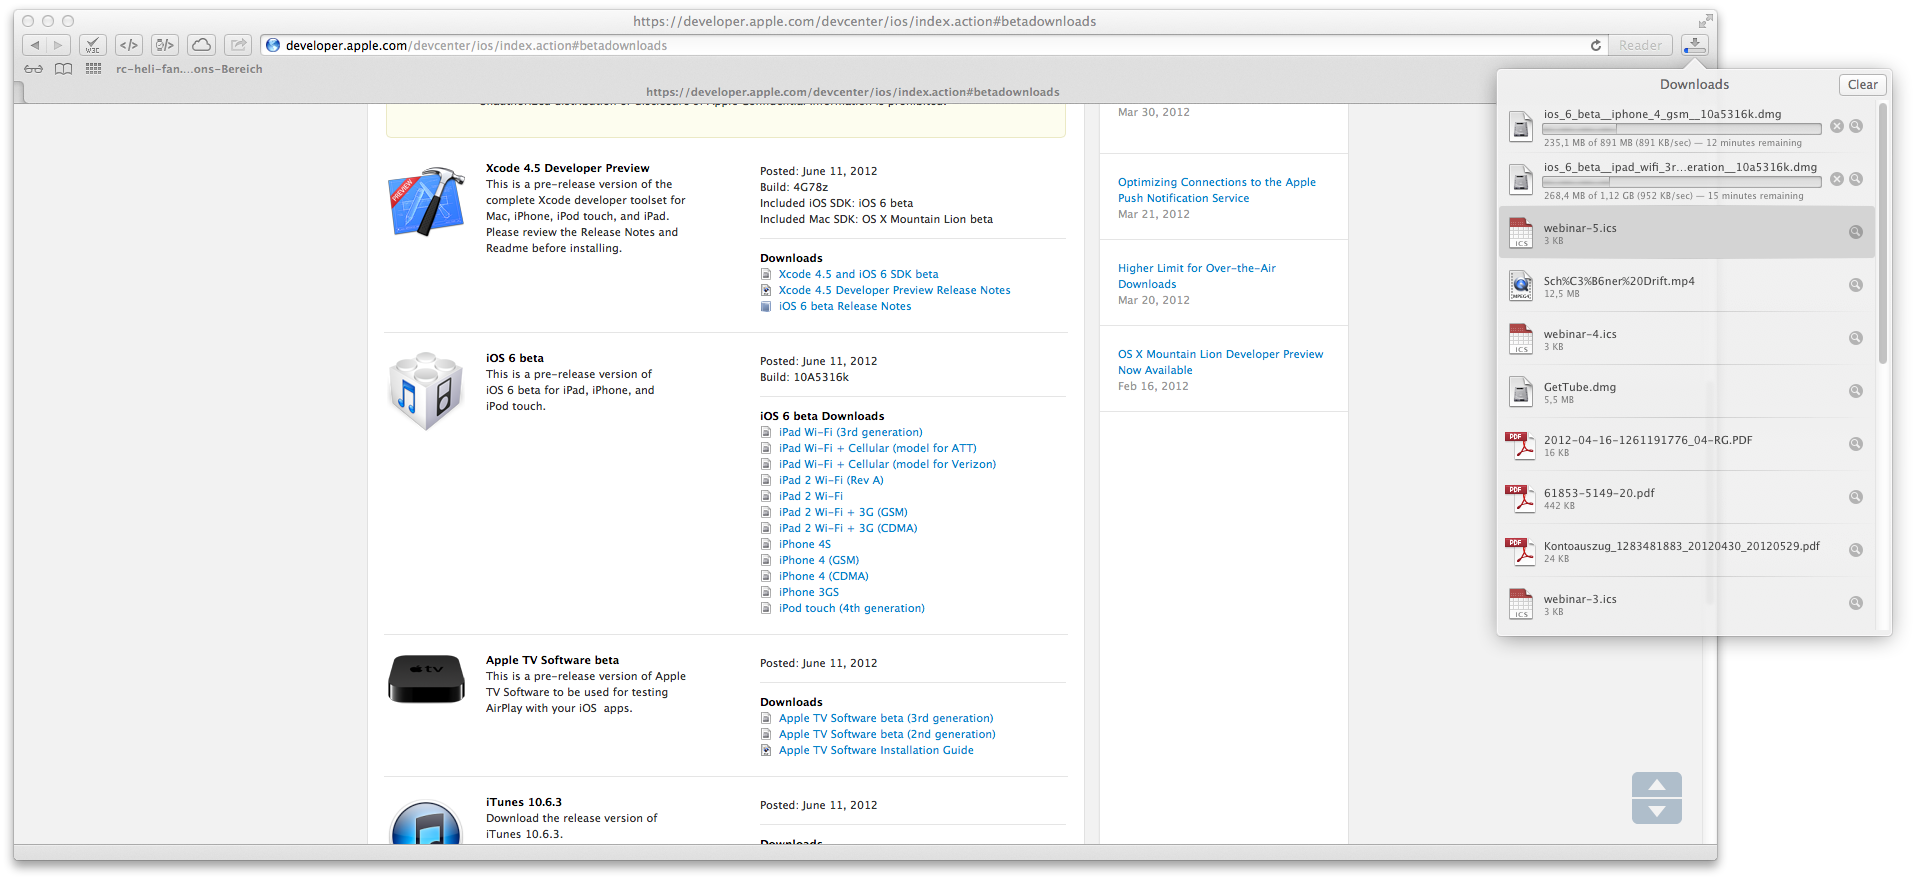1929x880 pixels.
Task: Reveal webinar-3.ics magnifier icon
Action: (1856, 603)
